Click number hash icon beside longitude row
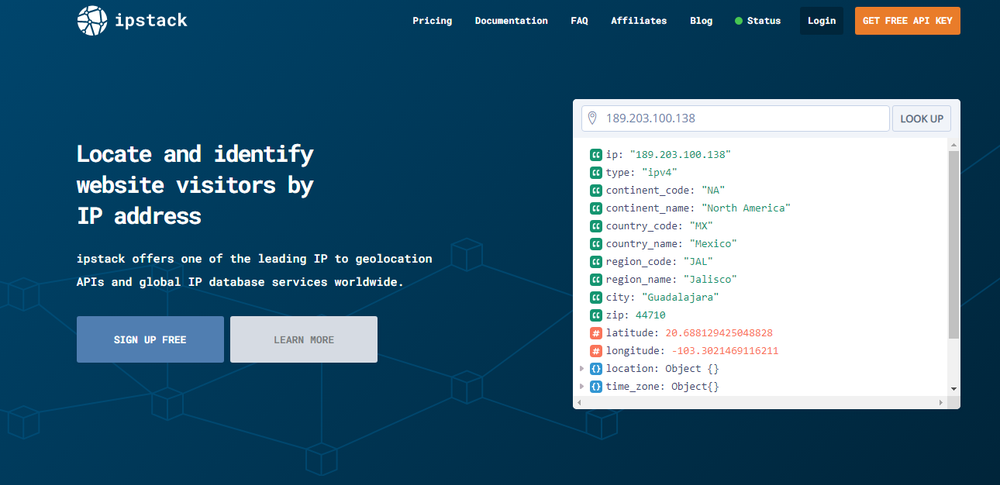Image resolution: width=1000 pixels, height=485 pixels. 596,351
